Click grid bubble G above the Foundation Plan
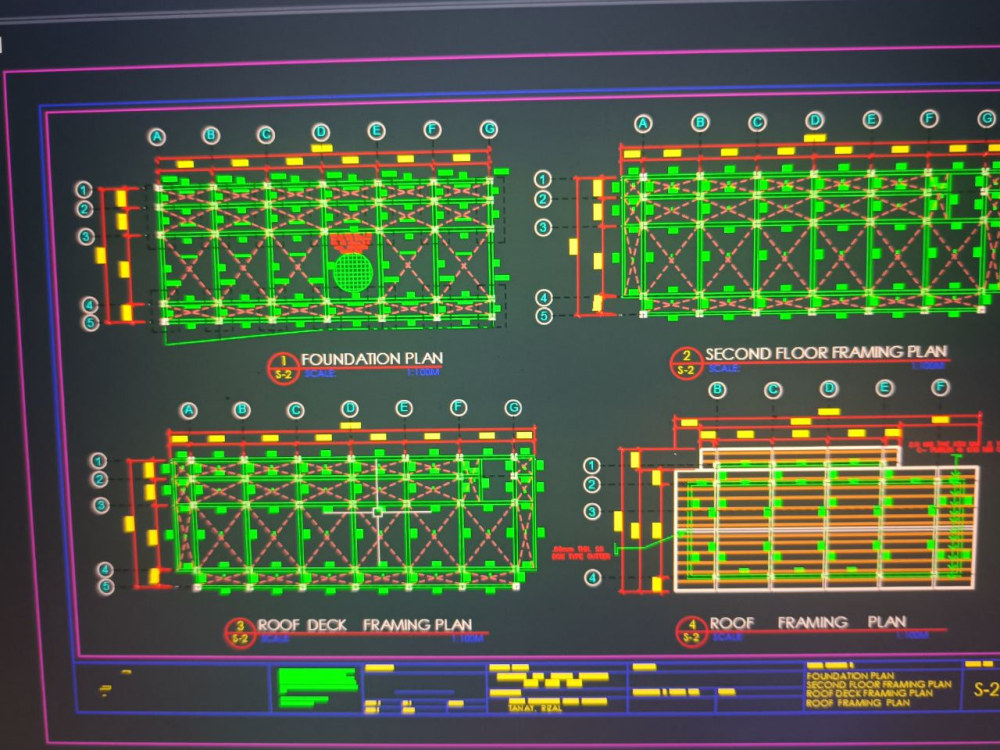 coord(487,129)
